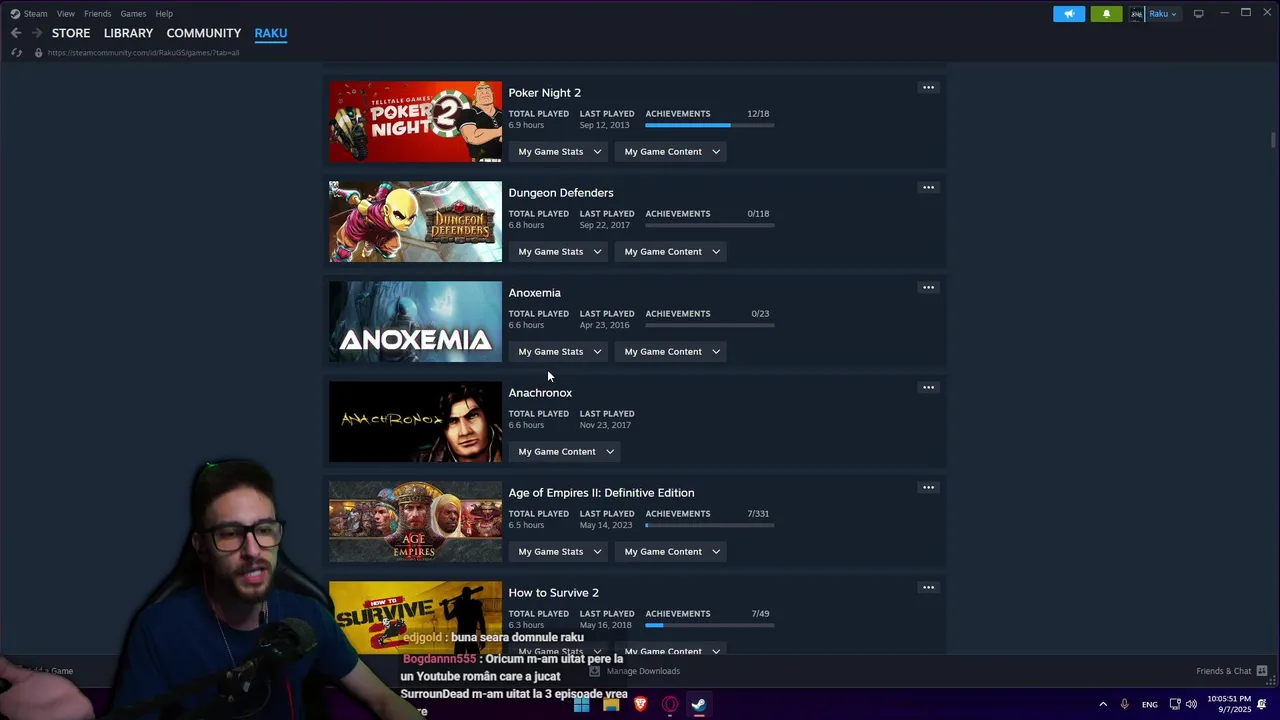
Task: Expand My Game Content for Dungeon Defenders
Action: pos(672,252)
